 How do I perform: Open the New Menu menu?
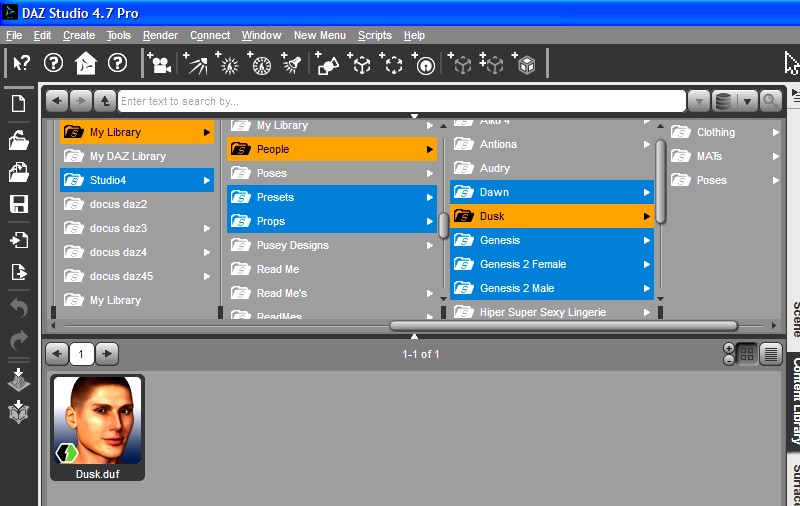pos(319,35)
